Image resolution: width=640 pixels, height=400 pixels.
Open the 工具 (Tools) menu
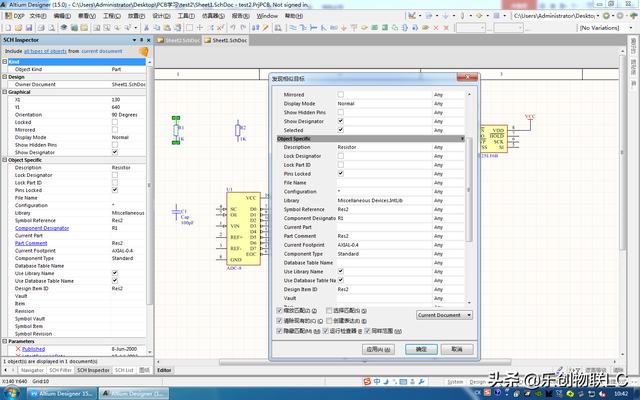[186, 16]
